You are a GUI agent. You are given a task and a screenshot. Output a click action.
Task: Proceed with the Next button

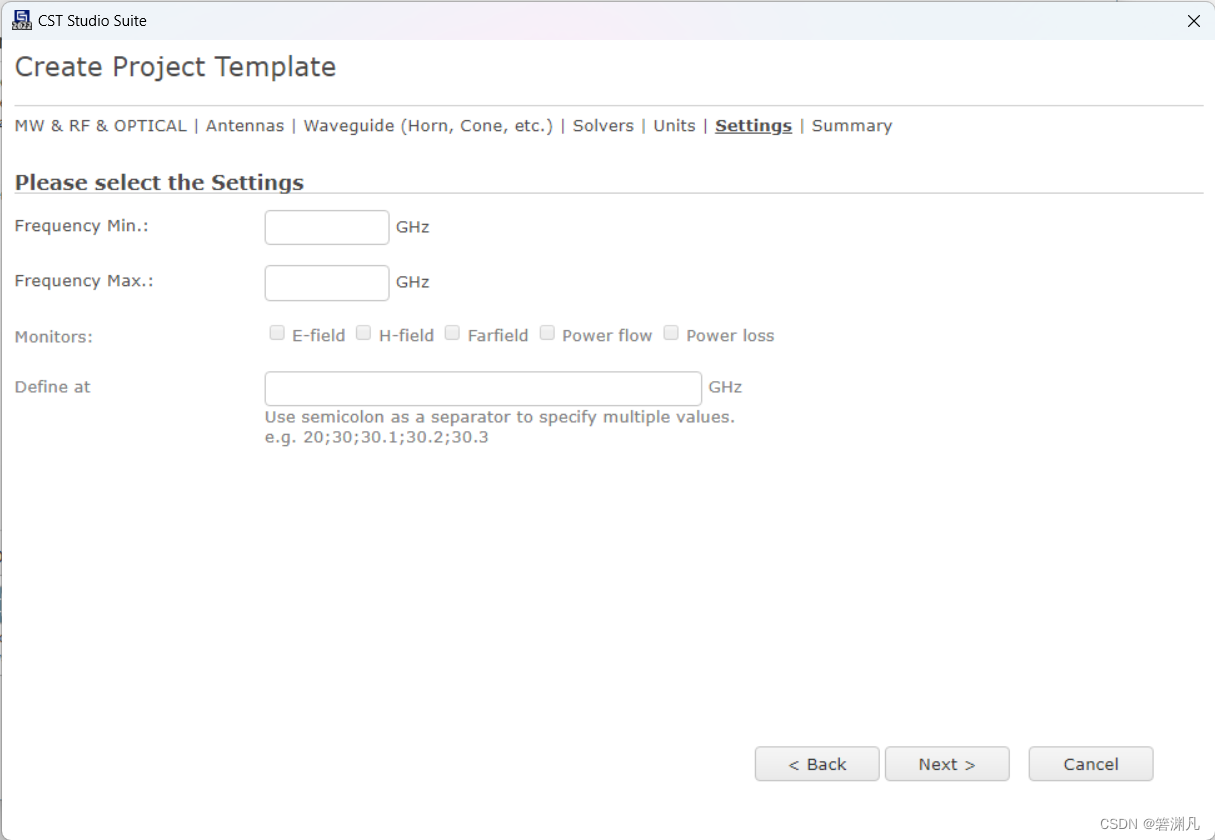(947, 764)
